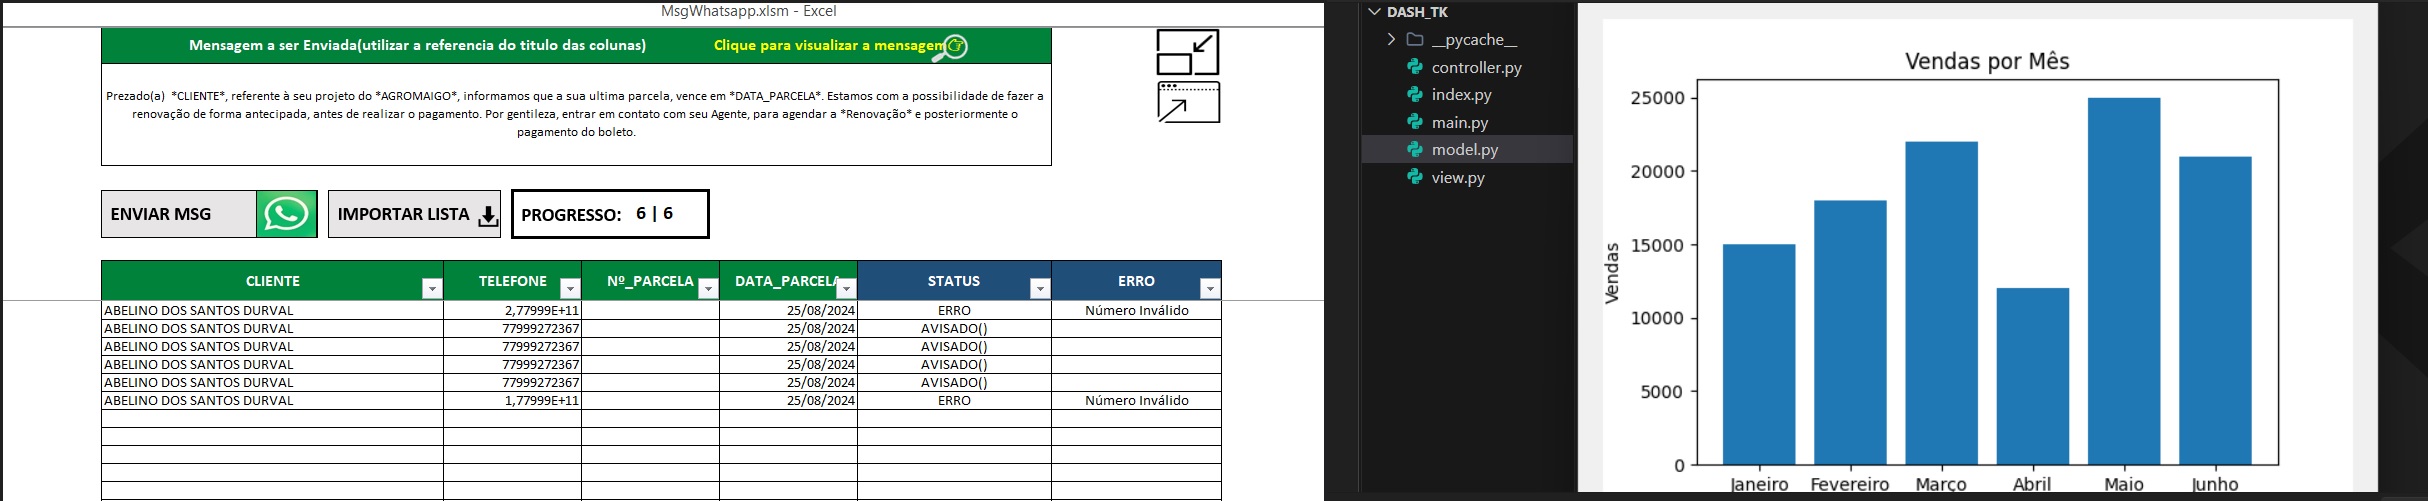2428x501 pixels.
Task: Click the Python icon next to view.py
Action: [1415, 177]
